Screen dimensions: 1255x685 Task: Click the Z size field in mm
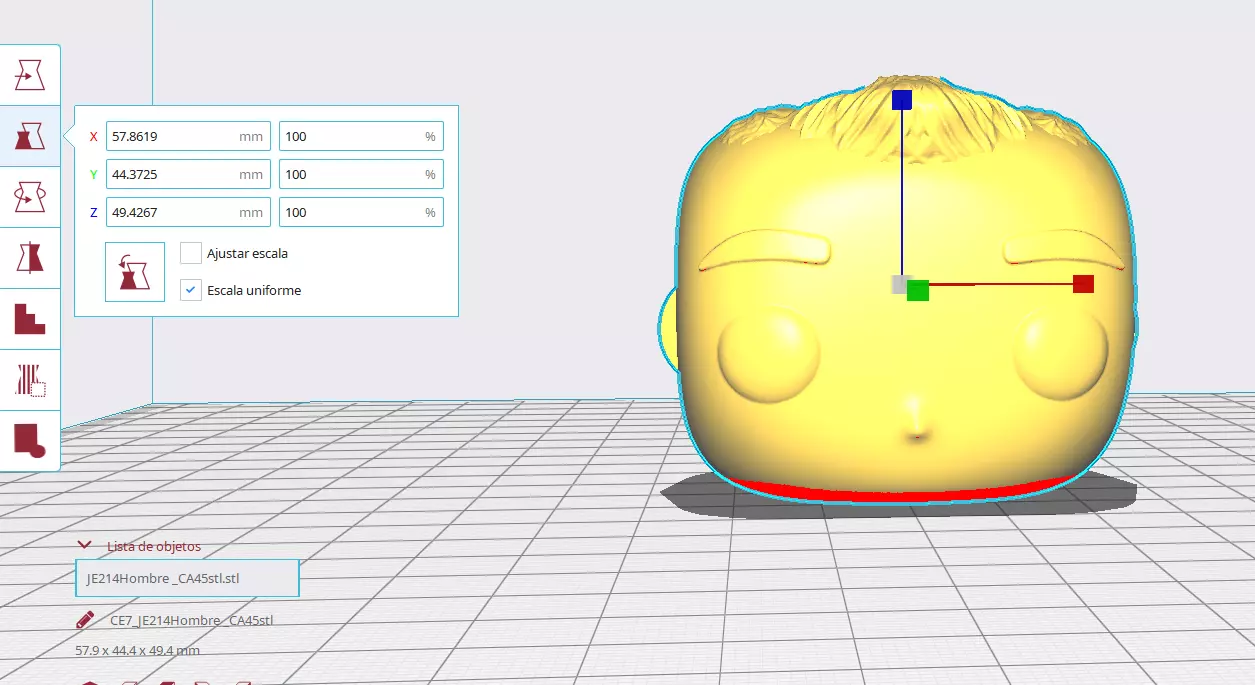click(x=188, y=212)
